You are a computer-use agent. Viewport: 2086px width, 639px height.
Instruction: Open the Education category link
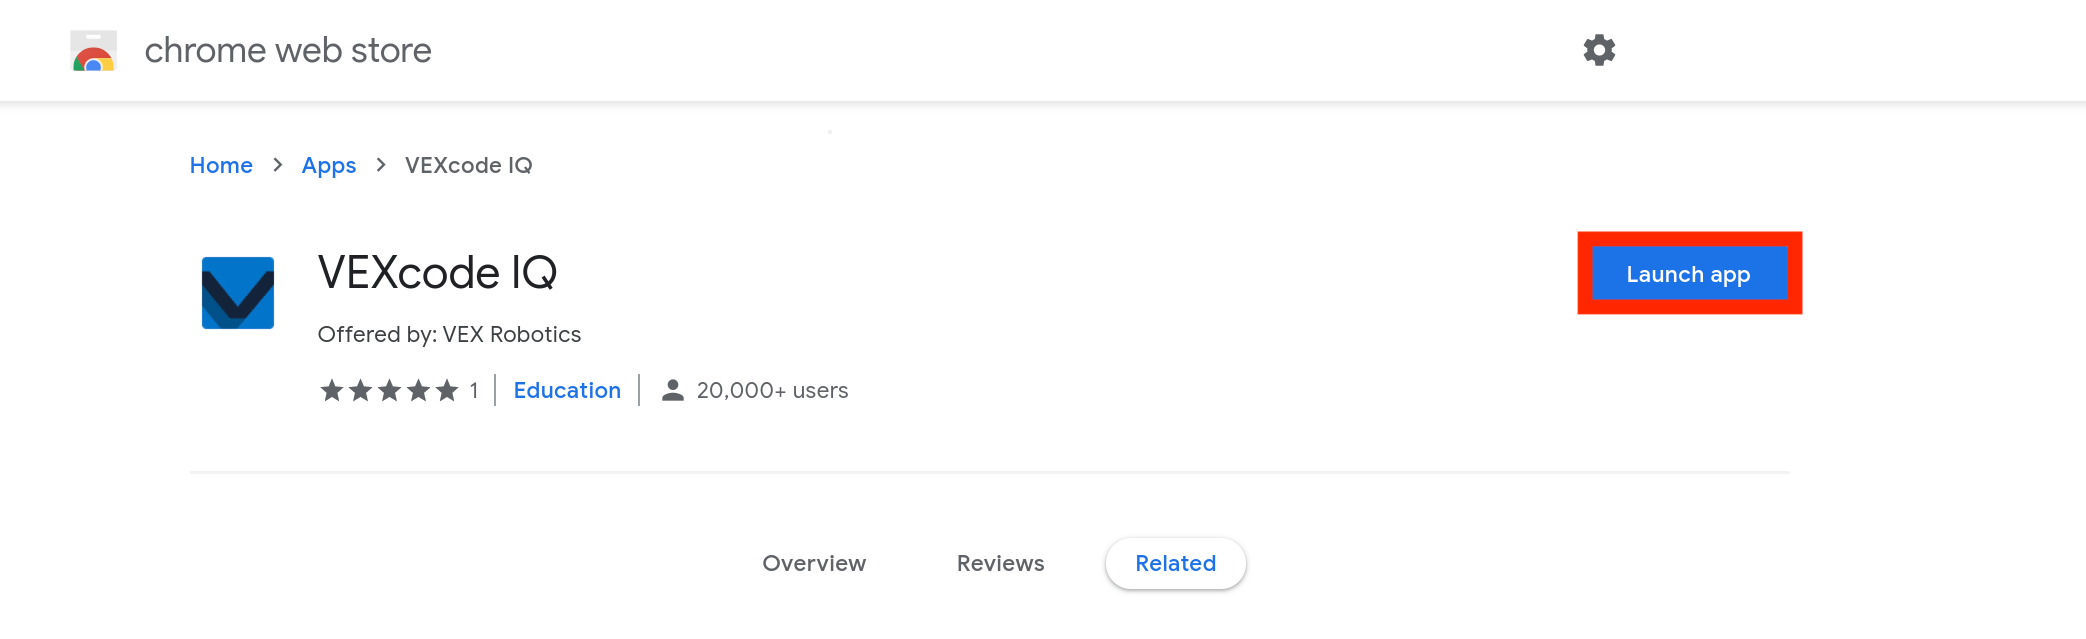coord(567,390)
